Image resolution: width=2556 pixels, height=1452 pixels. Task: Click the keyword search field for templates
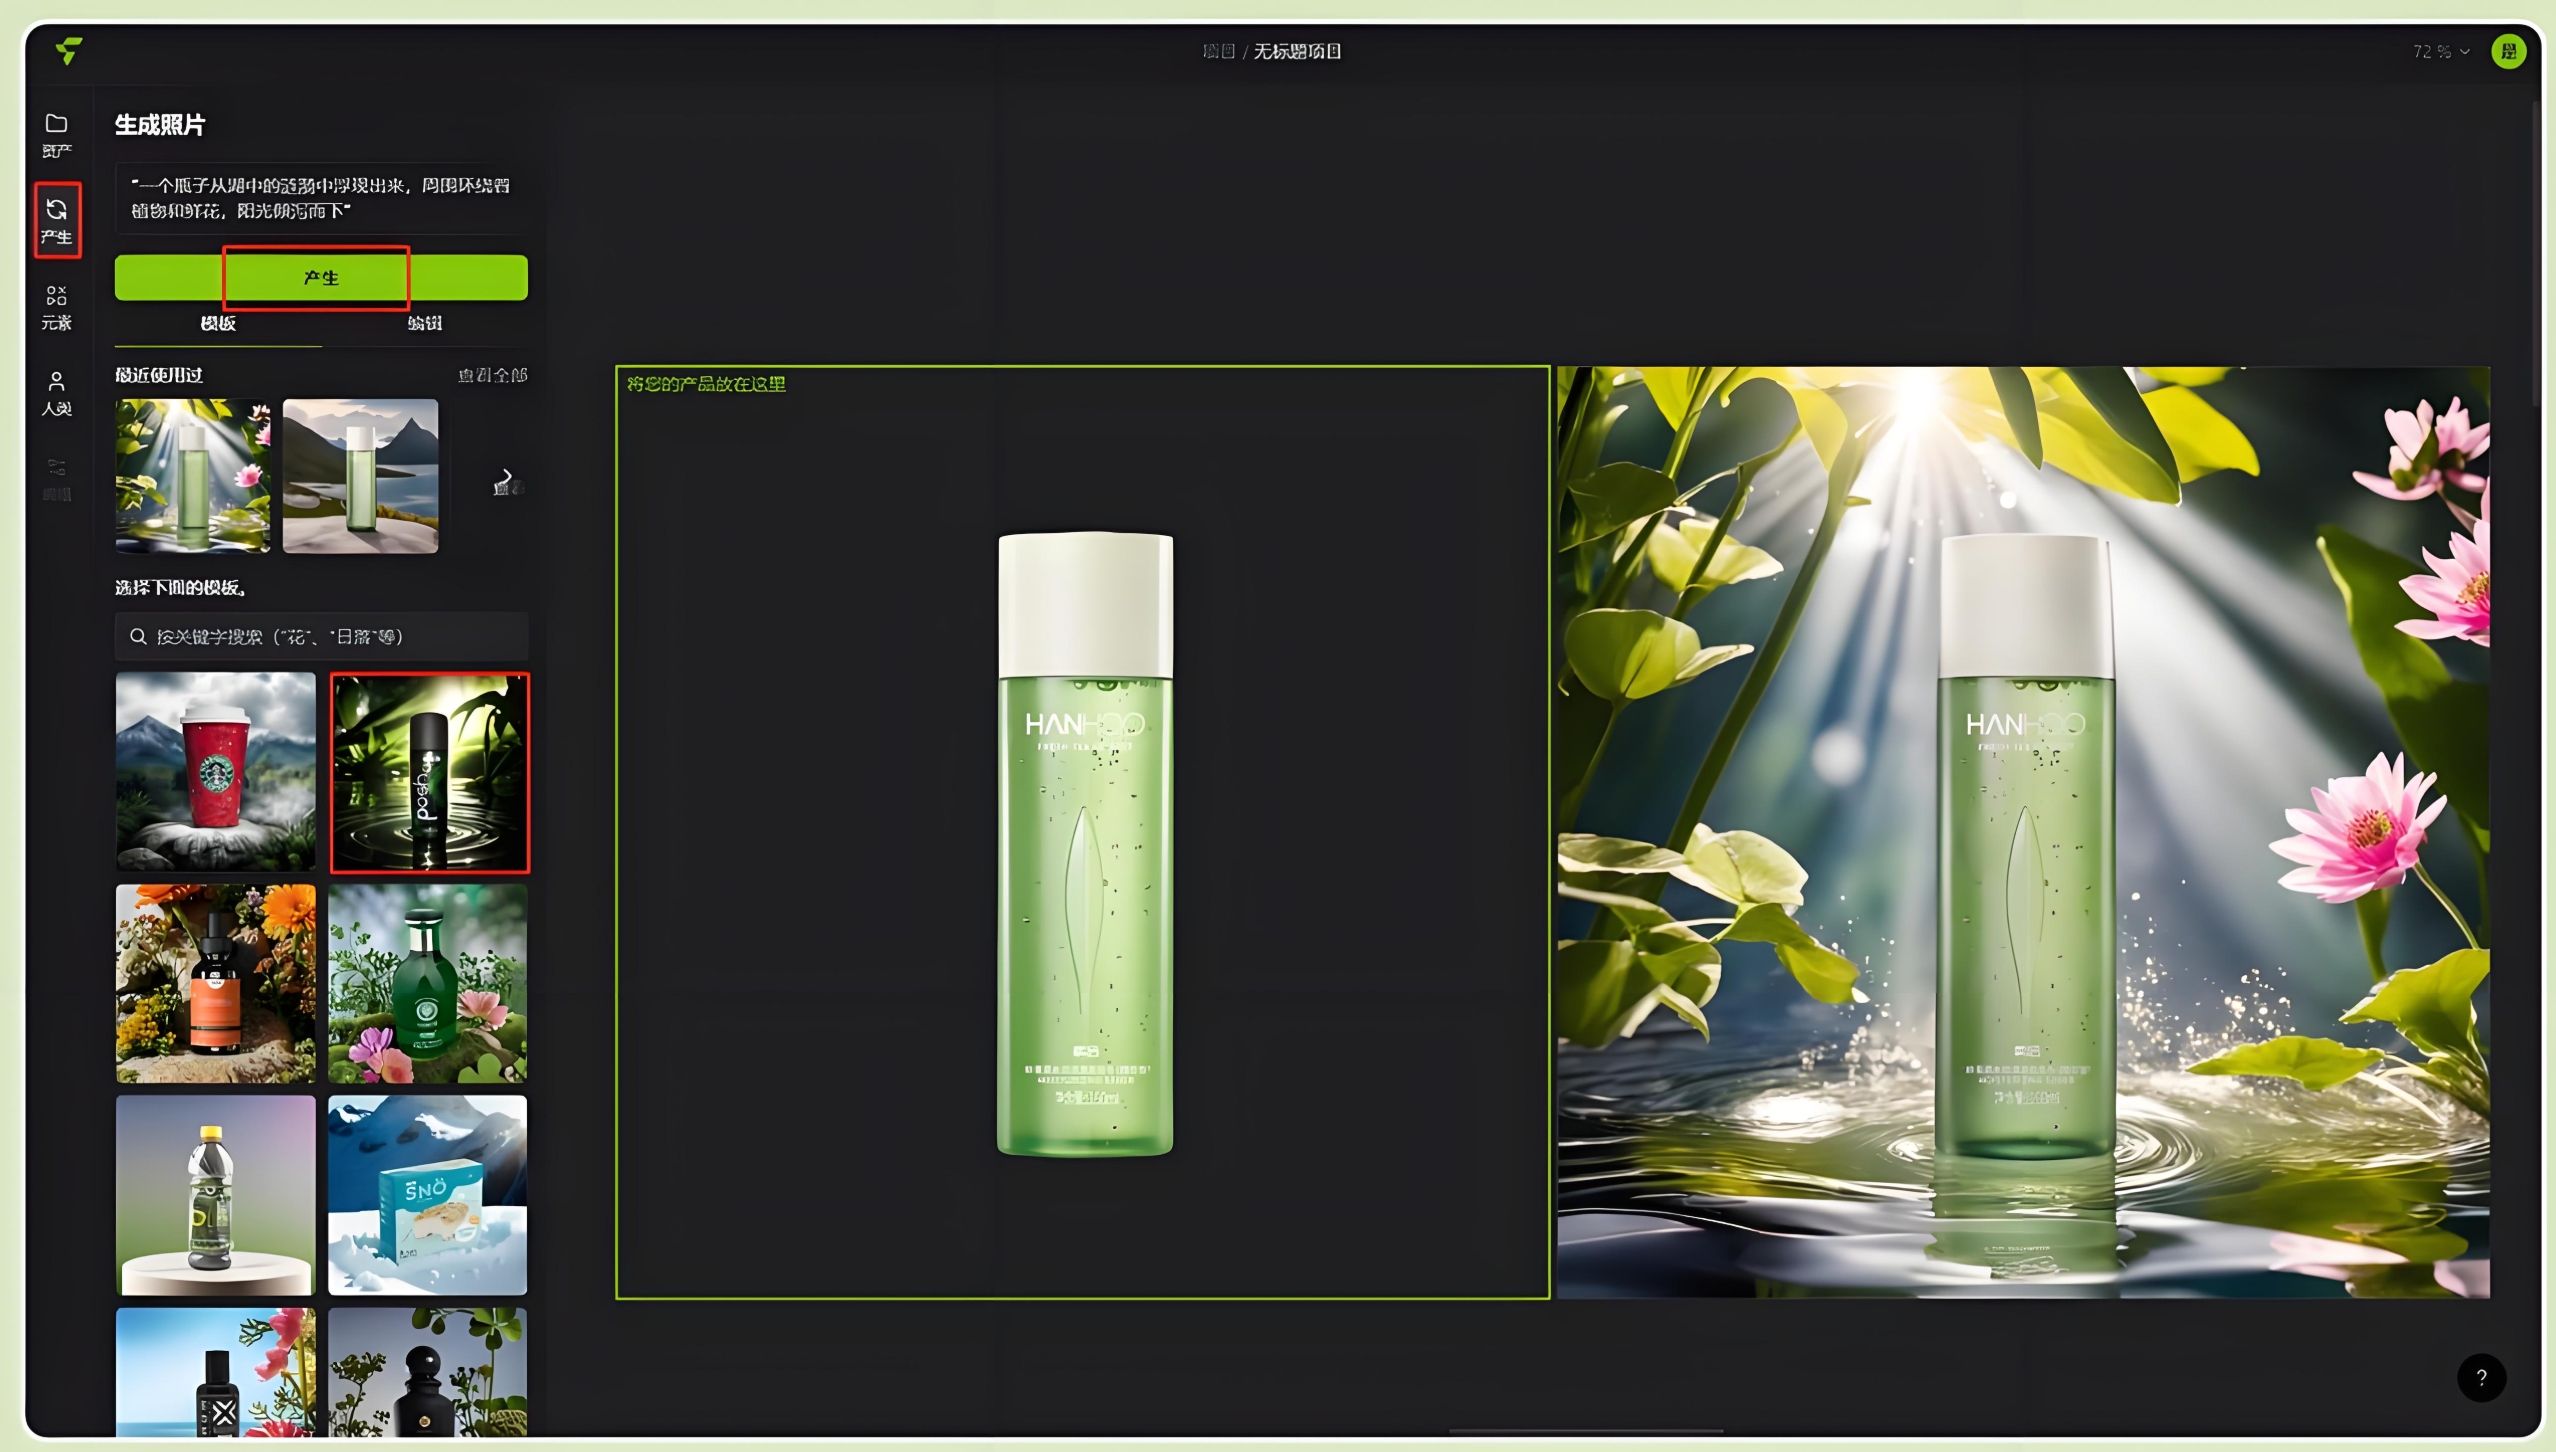tap(321, 636)
